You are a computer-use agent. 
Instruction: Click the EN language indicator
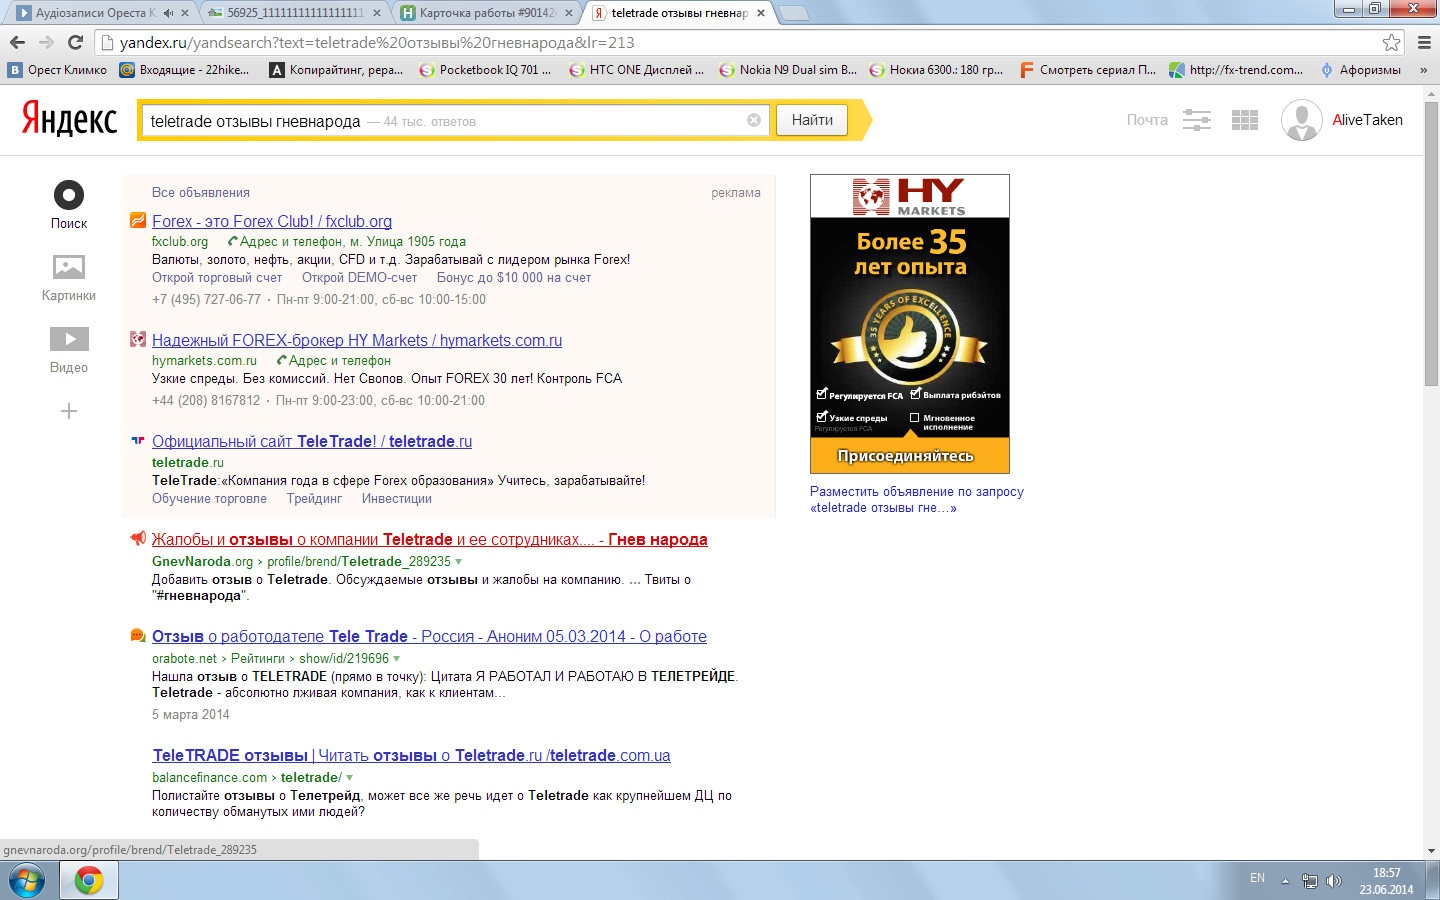[1257, 878]
